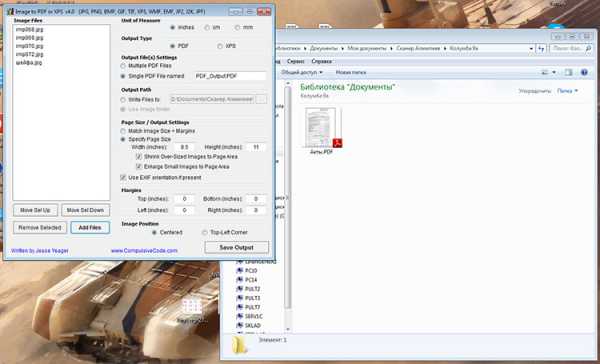Toggle Use EXIF orientation if present
The image size is (600, 364).
tap(123, 178)
